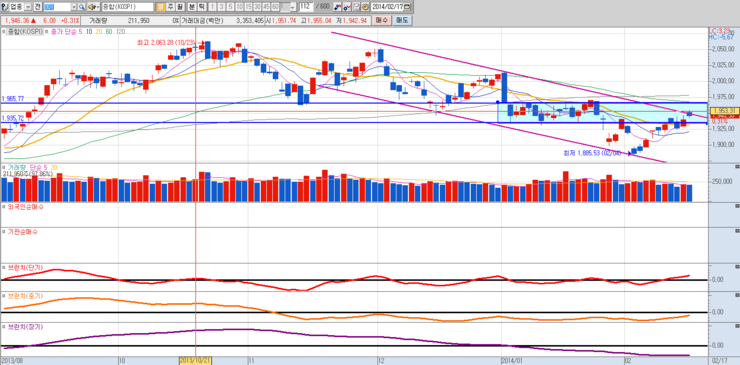Select the 3 interval button

point(221,7)
